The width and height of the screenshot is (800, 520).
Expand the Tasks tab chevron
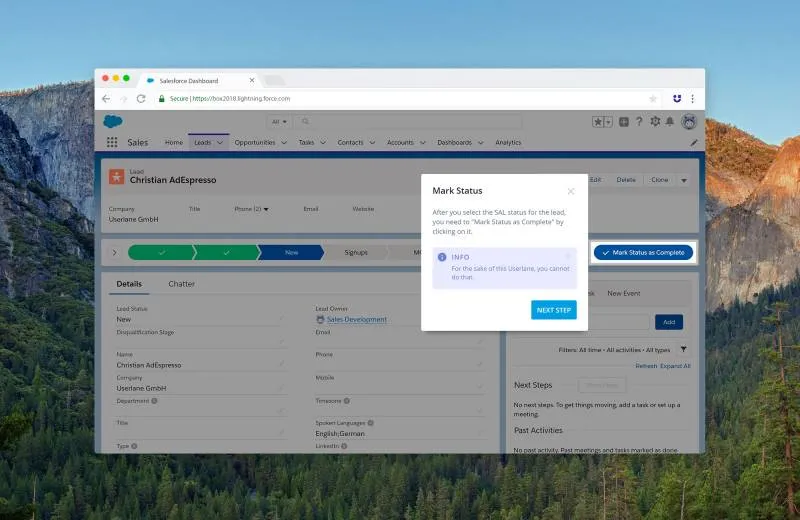[322, 143]
